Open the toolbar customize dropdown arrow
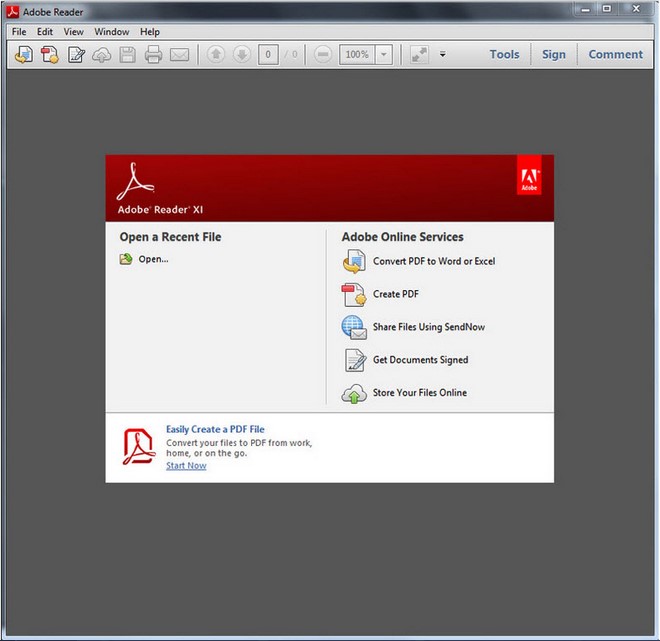The height and width of the screenshot is (641, 660). [443, 54]
